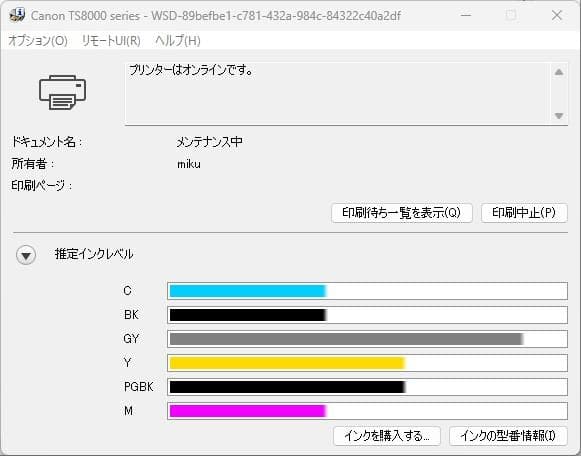The image size is (581, 456).
Task: Click the BK ink label
Action: click(x=131, y=315)
